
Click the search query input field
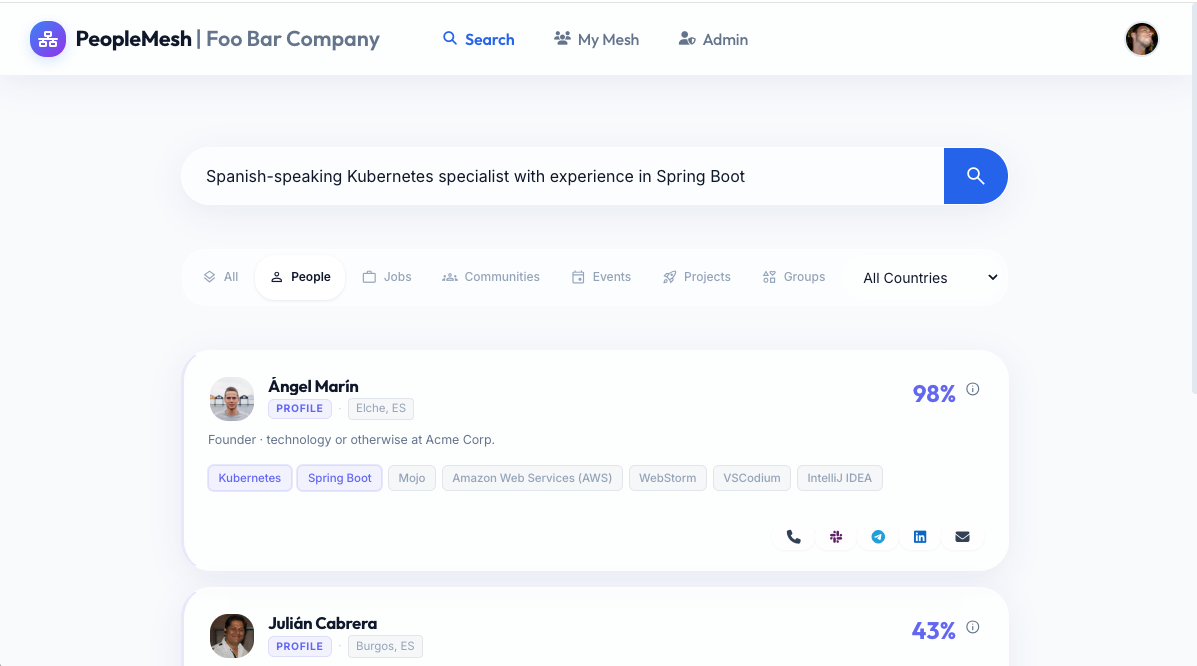563,176
